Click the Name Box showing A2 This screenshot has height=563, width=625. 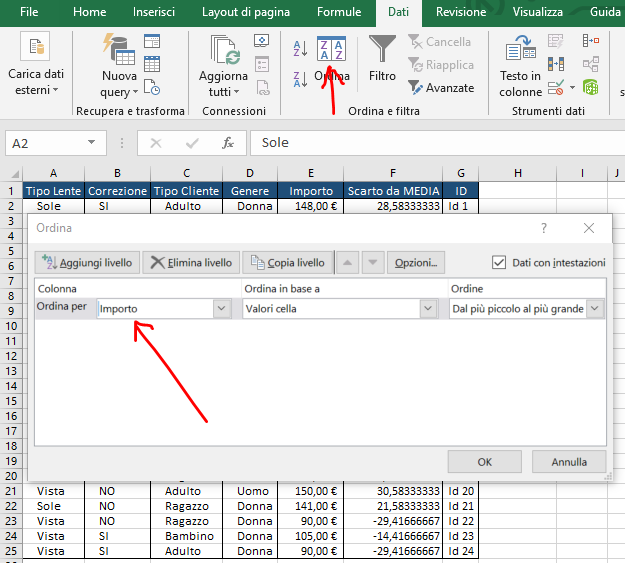[x=60, y=143]
